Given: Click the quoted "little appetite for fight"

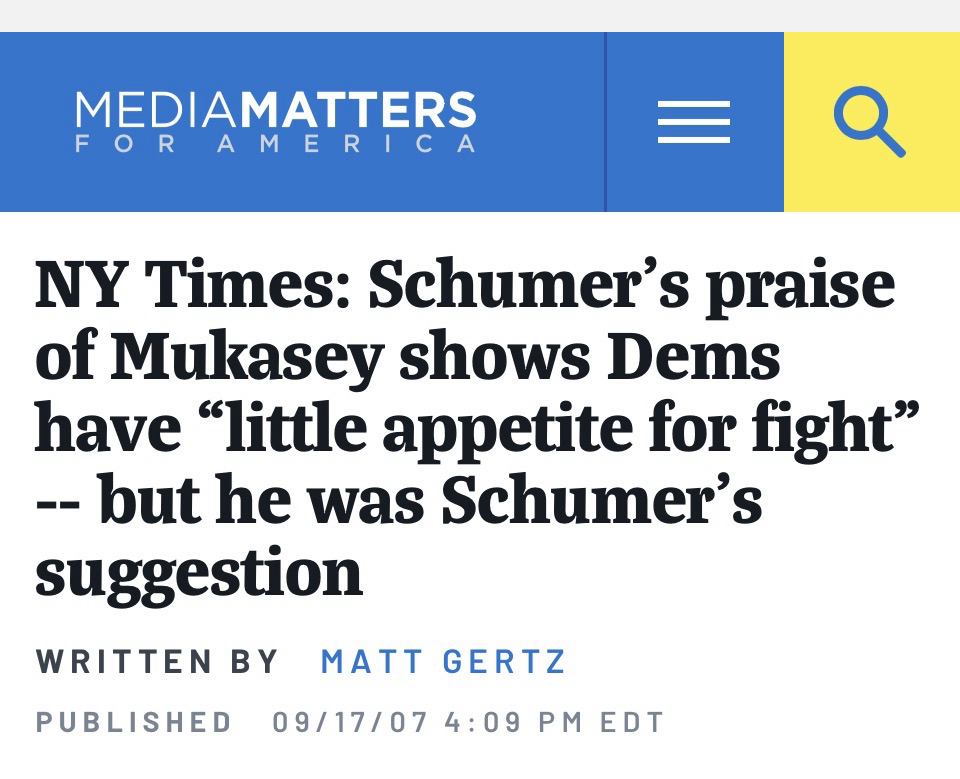Looking at the screenshot, I should 548,429.
